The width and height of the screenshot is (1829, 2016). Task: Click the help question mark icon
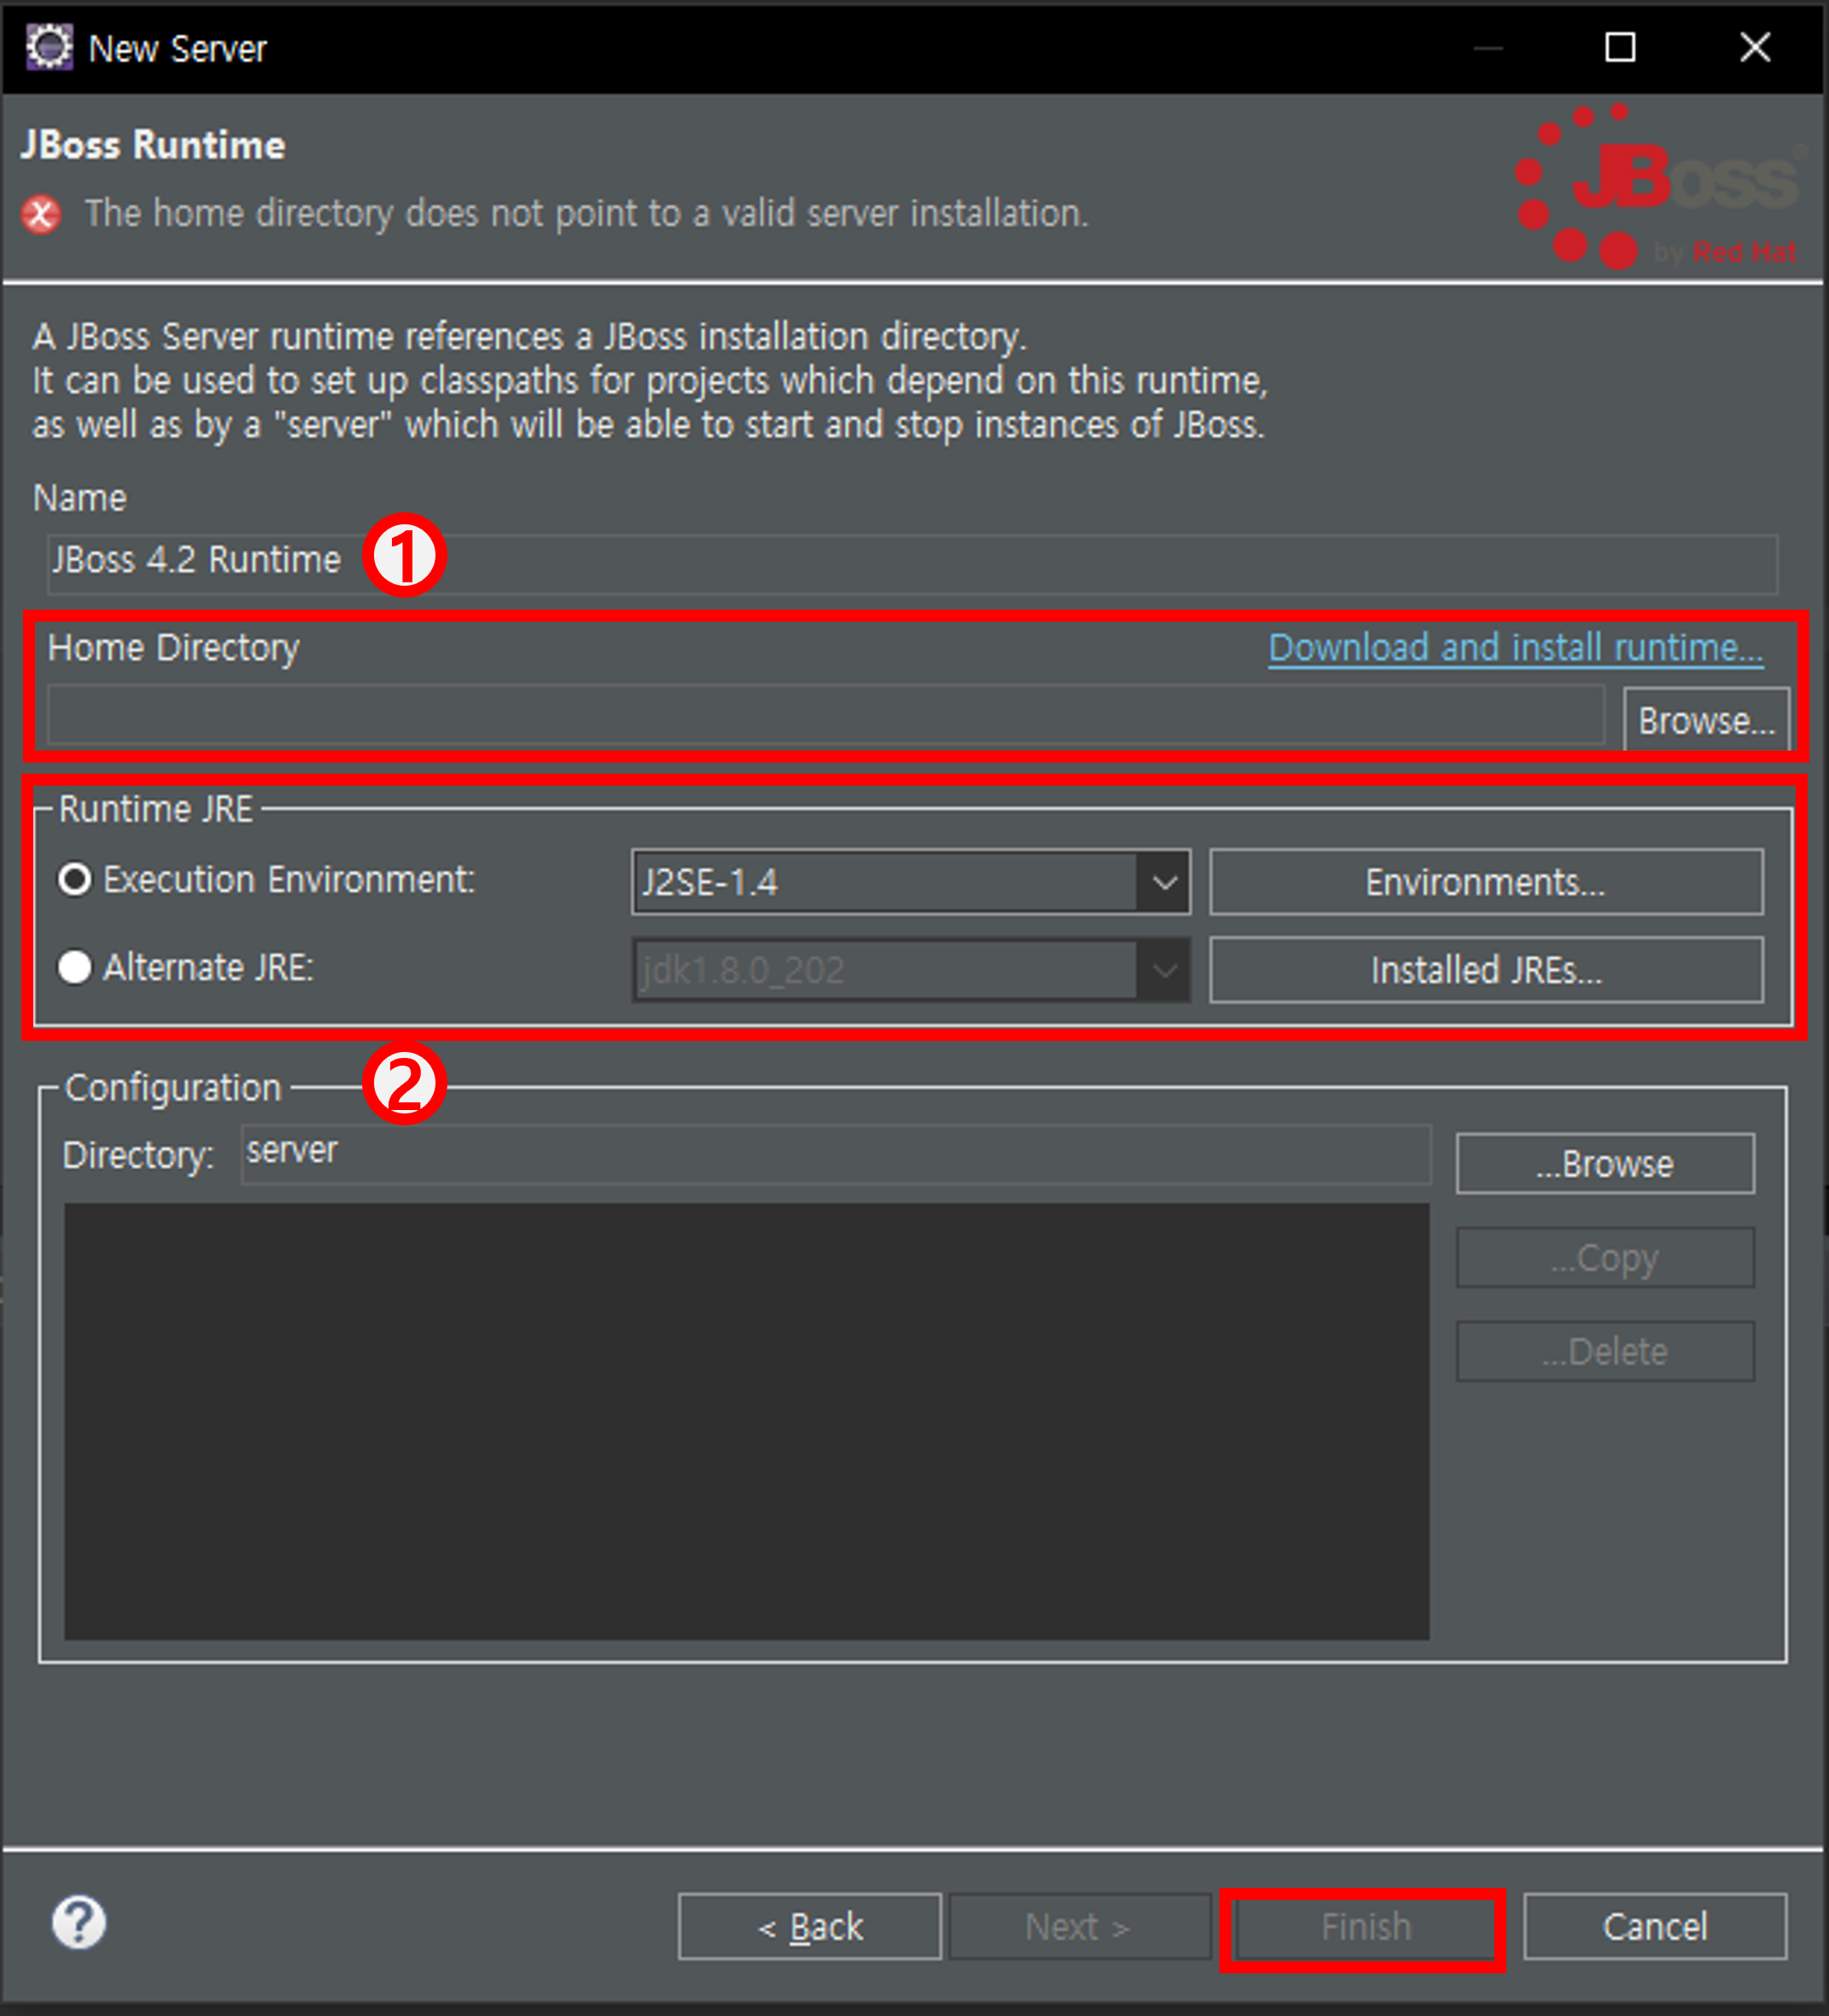coord(78,1922)
